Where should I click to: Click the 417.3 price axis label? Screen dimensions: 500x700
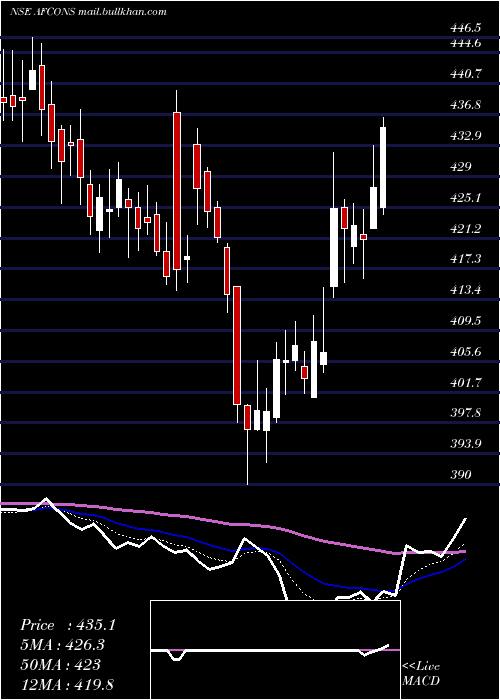point(466,259)
